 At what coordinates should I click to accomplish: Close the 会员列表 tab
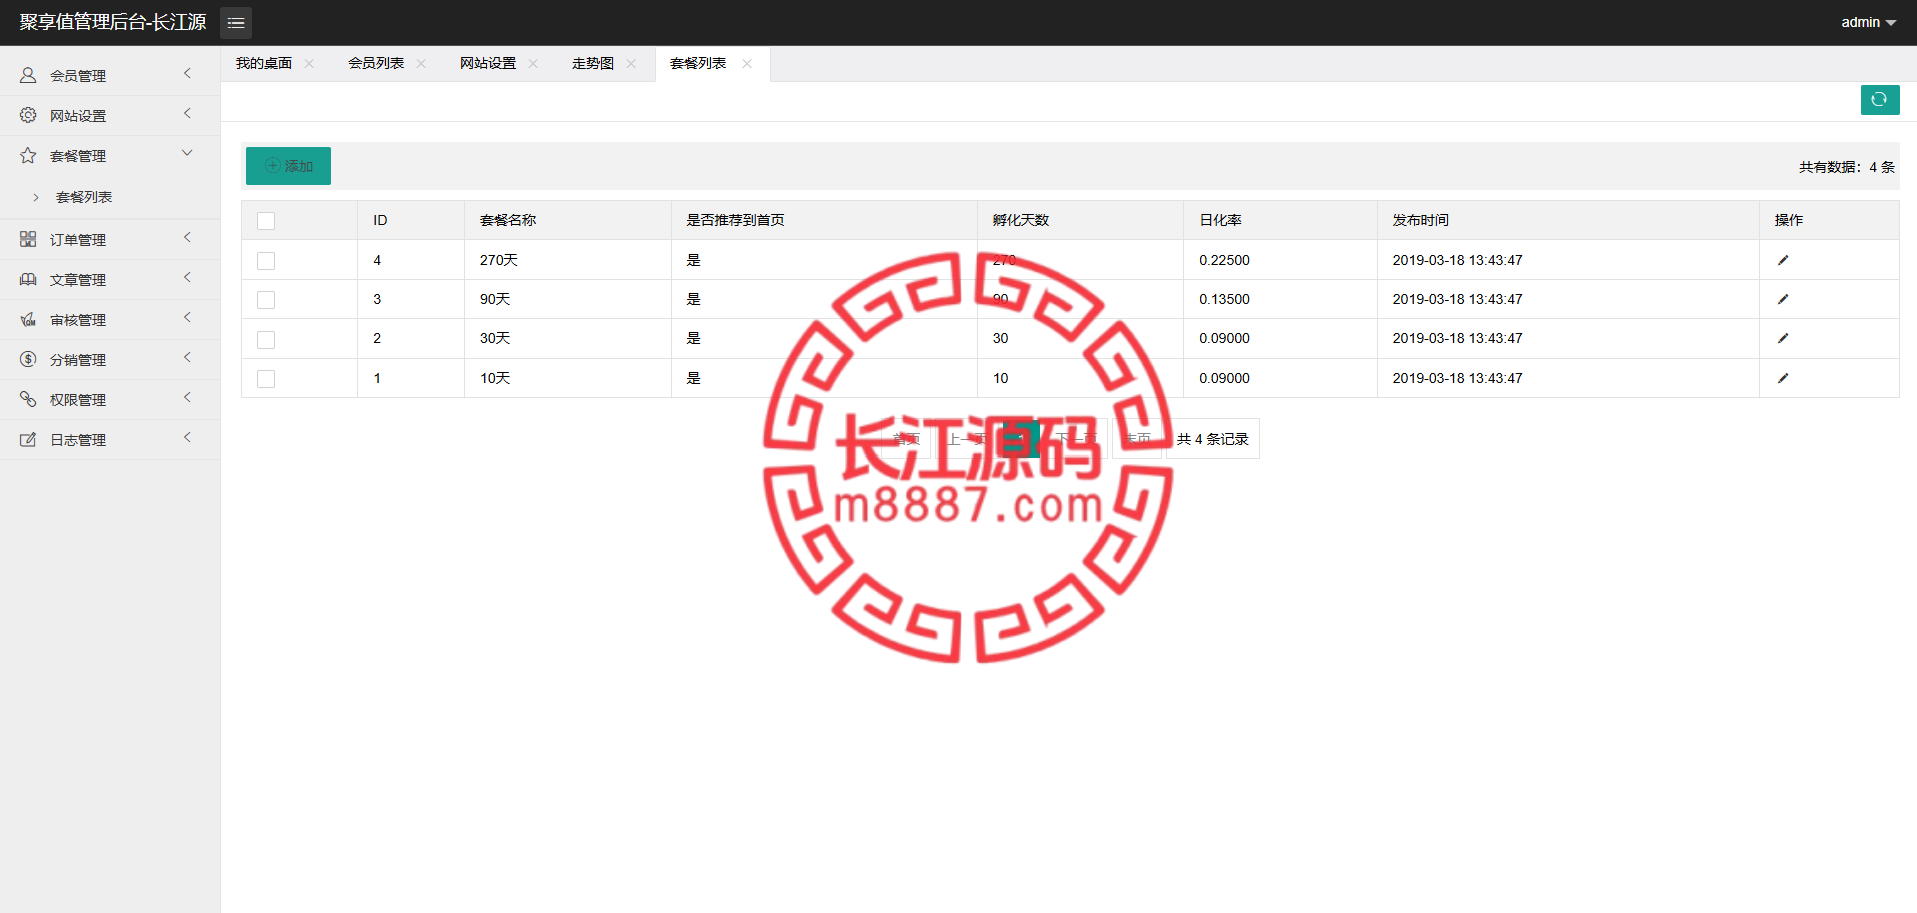tap(421, 63)
